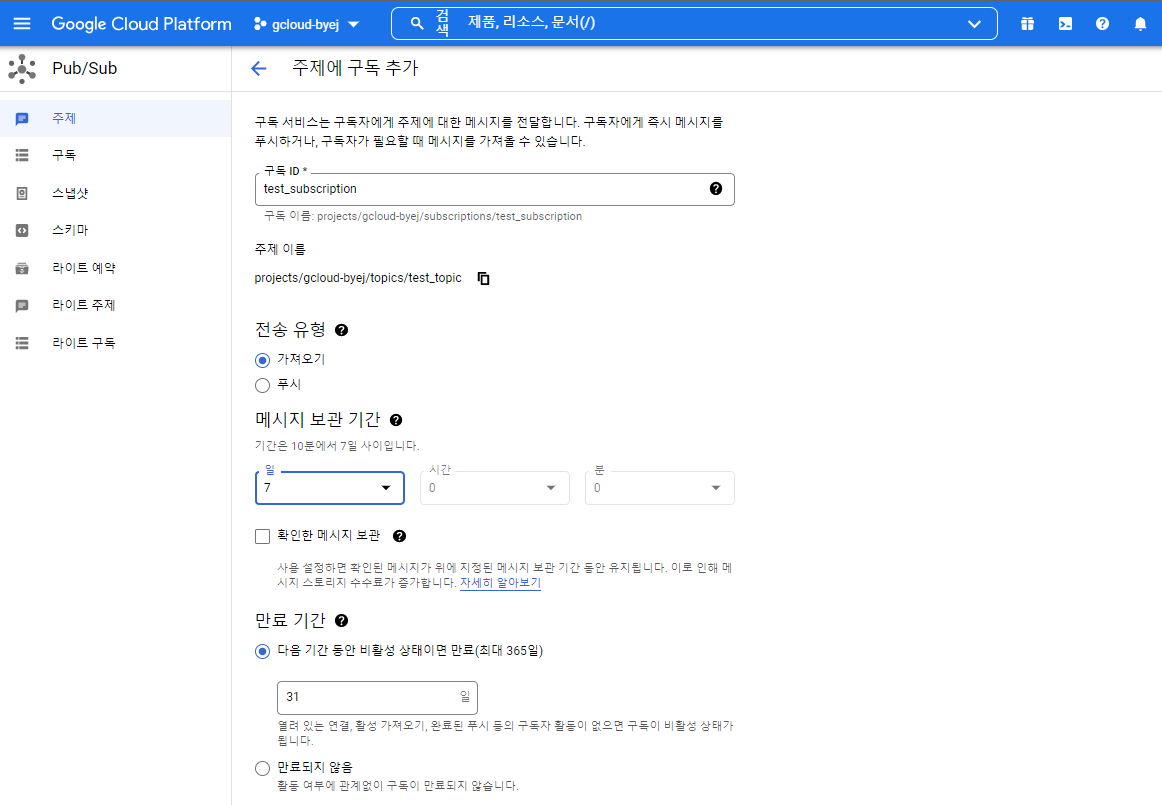The width and height of the screenshot is (1162, 805).
Task: Open the notifications bell
Action: tap(1141, 24)
